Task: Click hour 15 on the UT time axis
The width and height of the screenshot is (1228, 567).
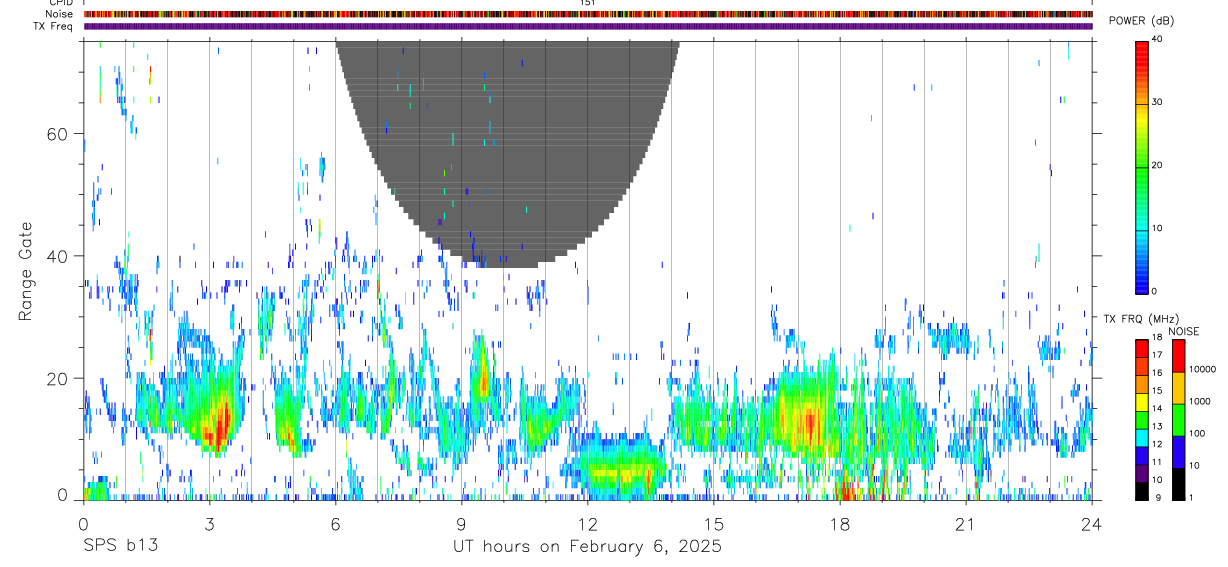Action: [713, 523]
